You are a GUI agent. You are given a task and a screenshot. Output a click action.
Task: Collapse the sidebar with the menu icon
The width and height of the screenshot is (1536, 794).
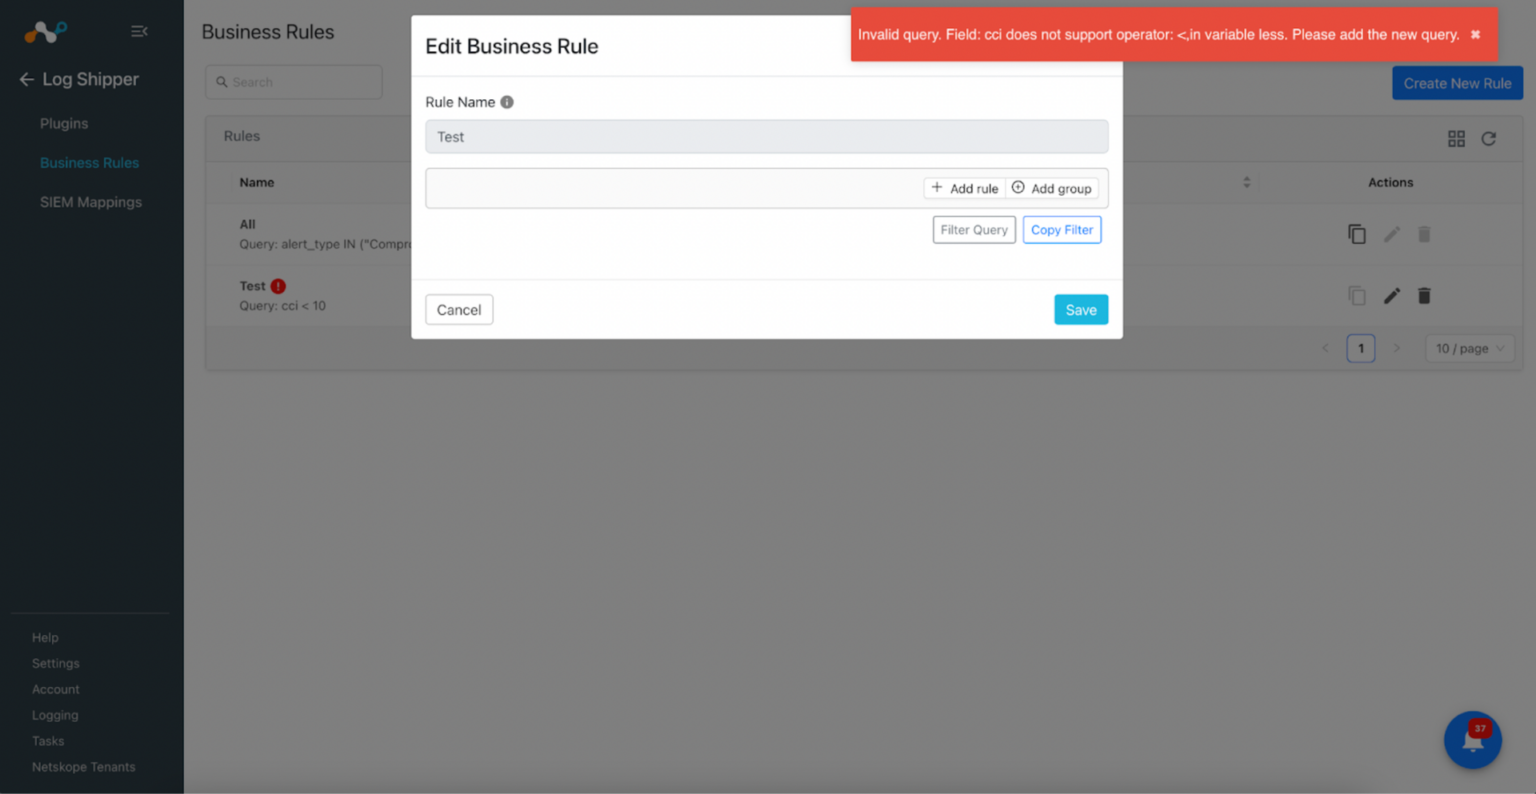click(x=139, y=31)
